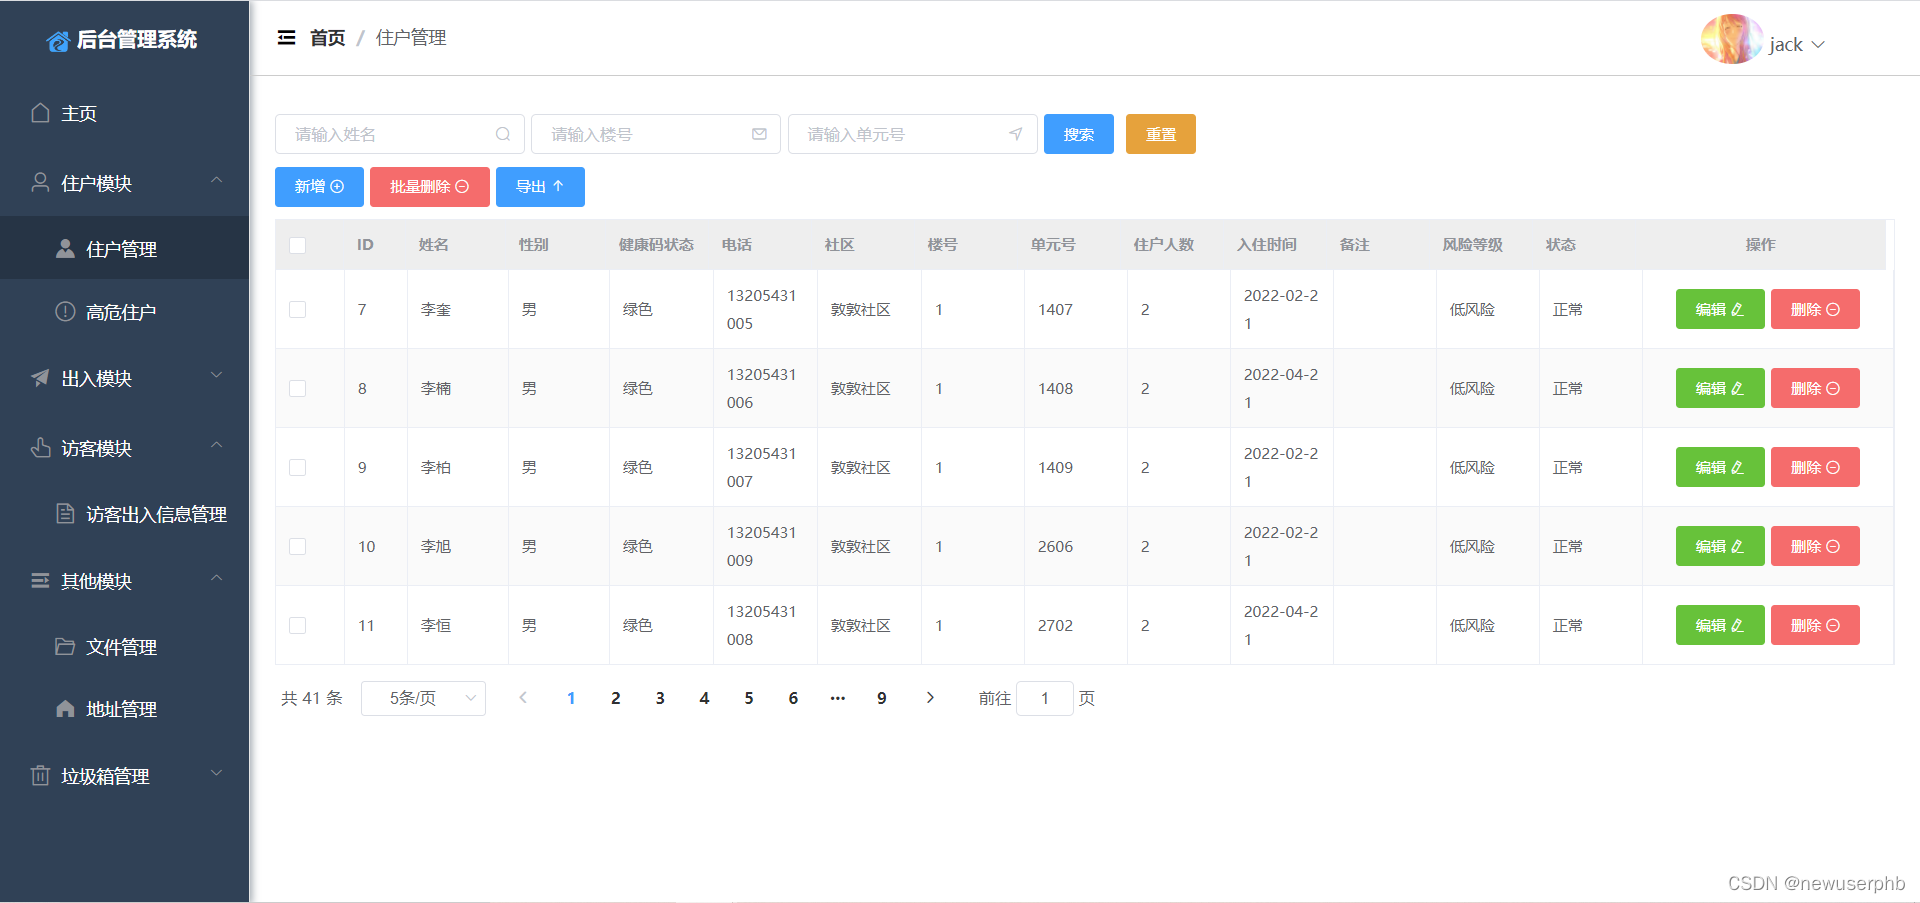Click the 垃圾箱管理 trash icon
Viewport: 1920px width, 903px height.
coord(40,776)
